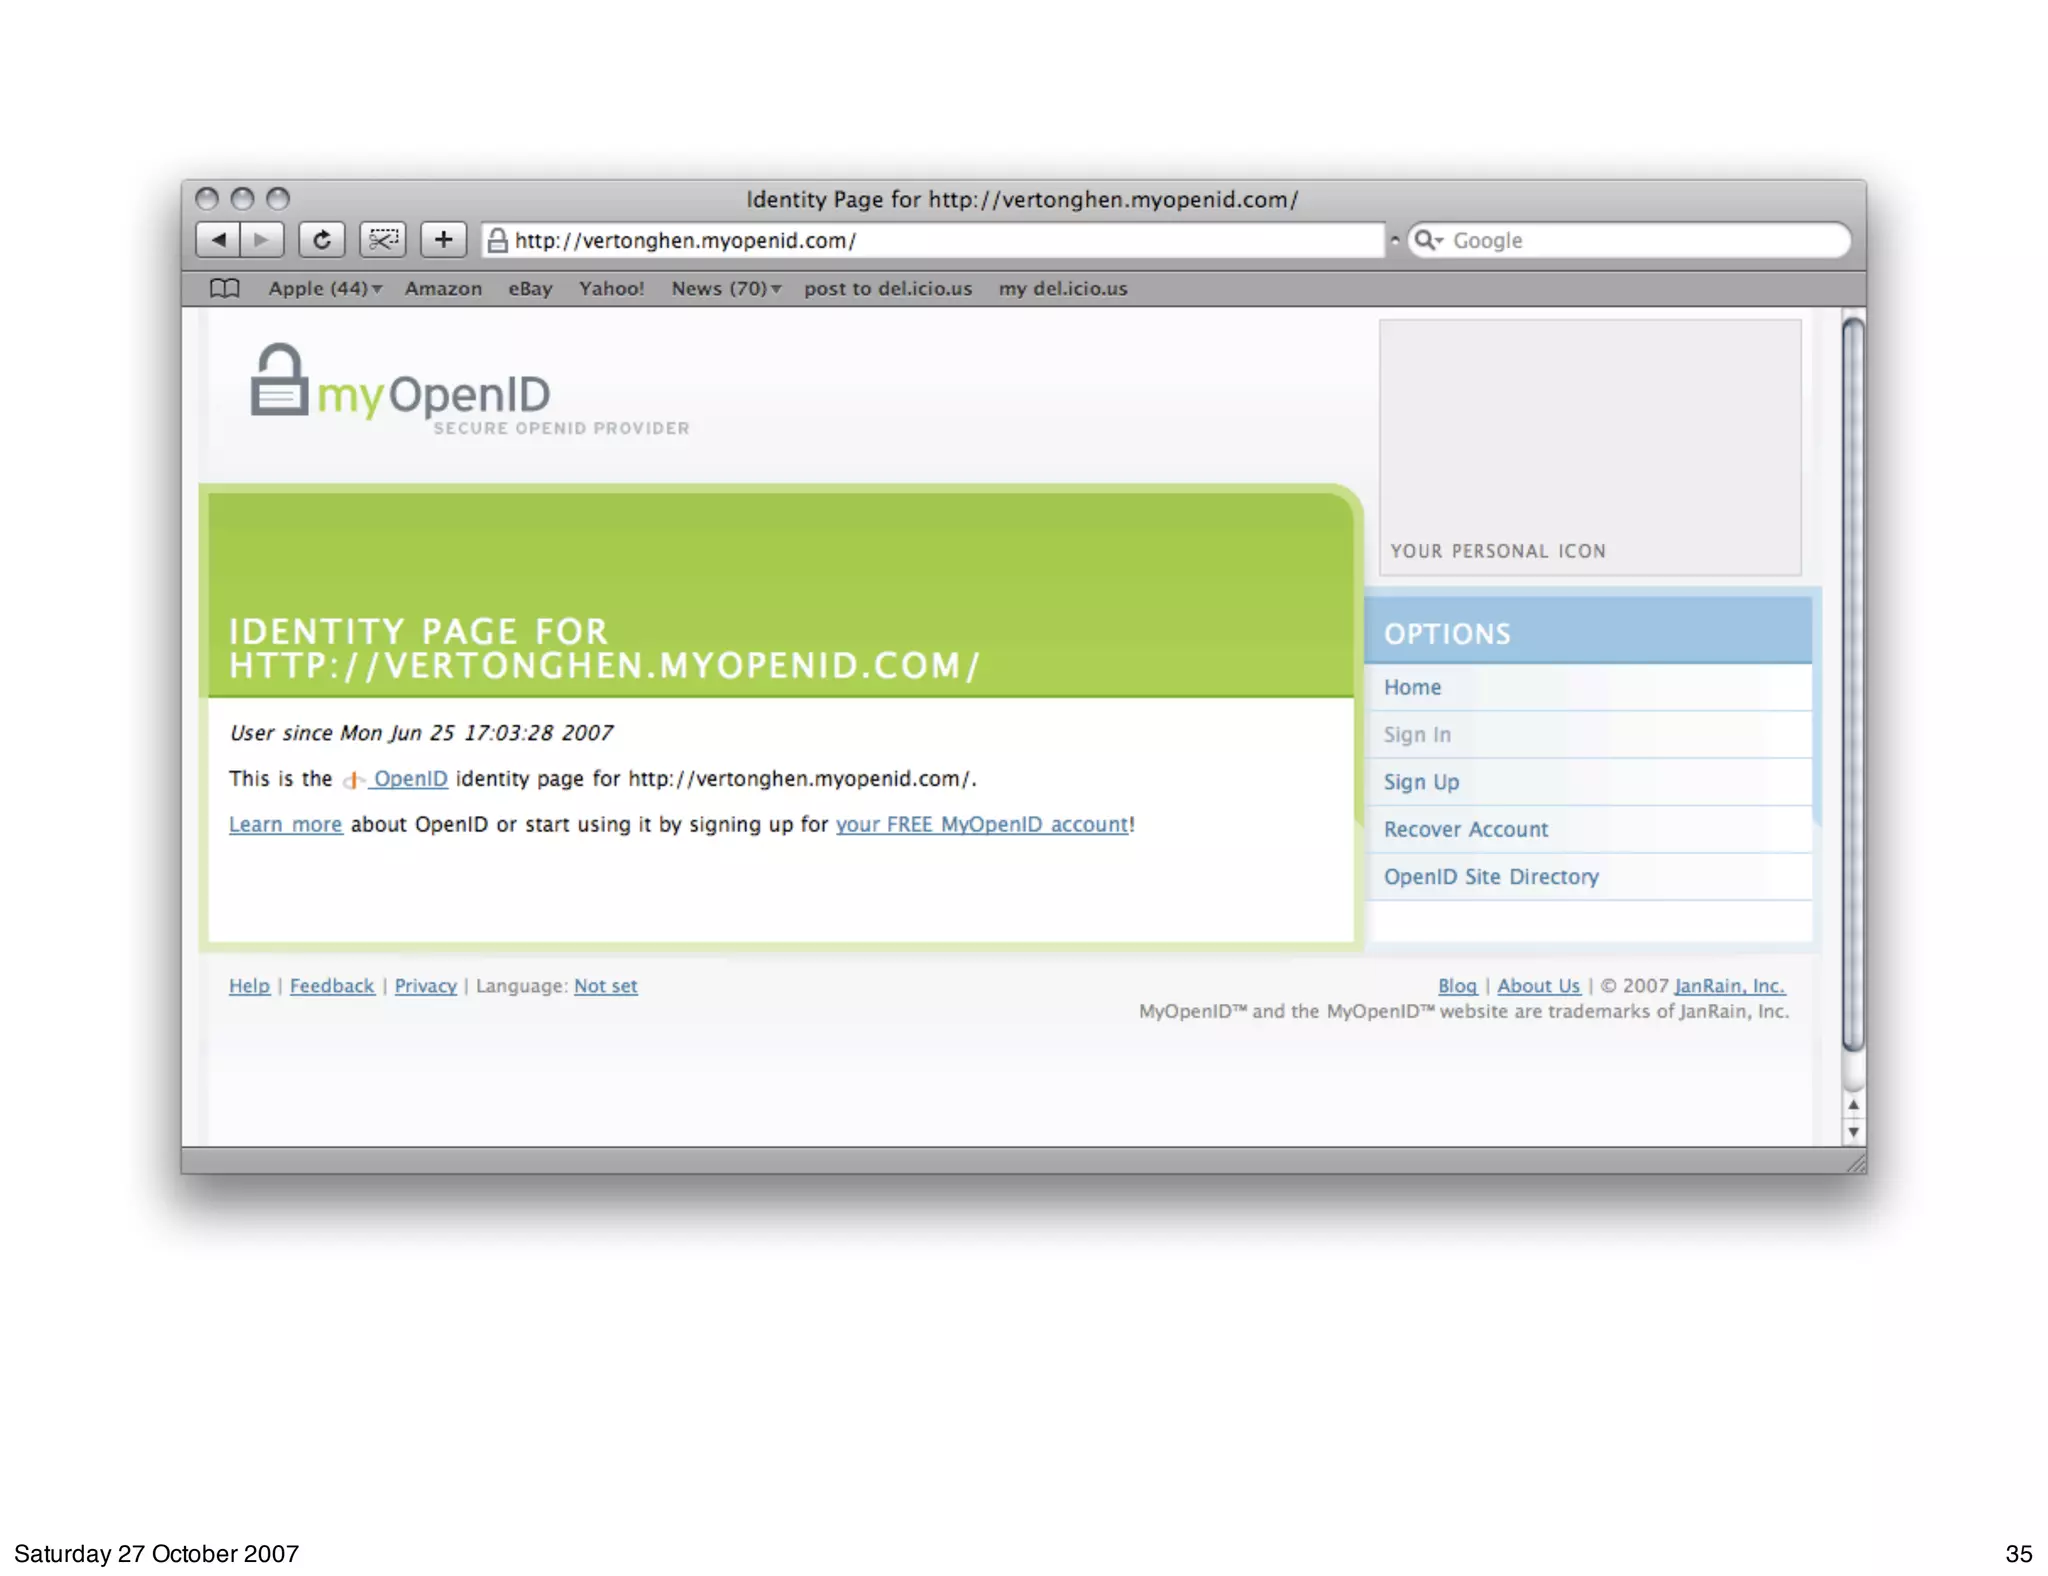Image resolution: width=2048 pixels, height=1576 pixels.
Task: Click the window minimize button
Action: [x=242, y=199]
